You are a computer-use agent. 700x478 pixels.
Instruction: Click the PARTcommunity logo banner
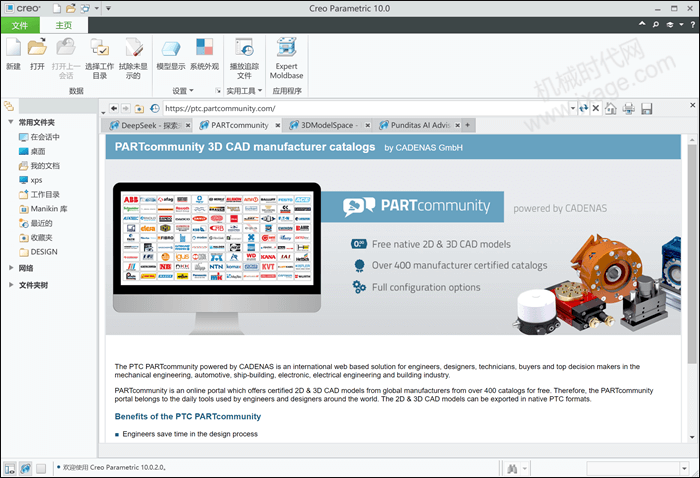412,206
